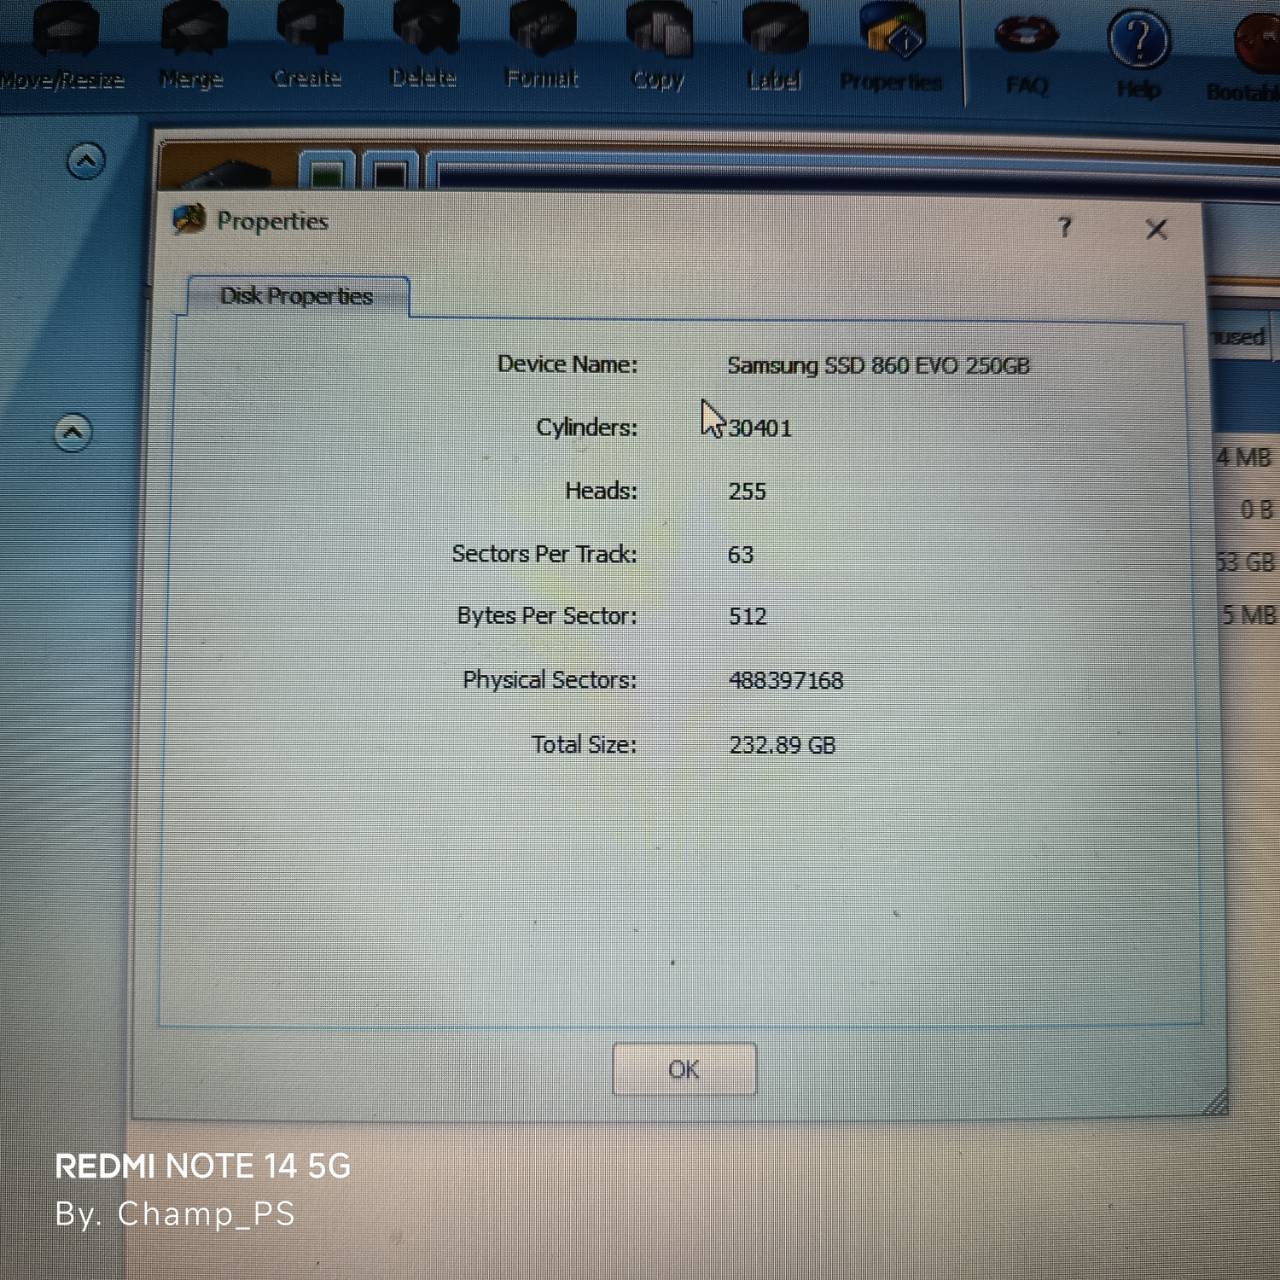Click the Device Name label

pos(567,364)
